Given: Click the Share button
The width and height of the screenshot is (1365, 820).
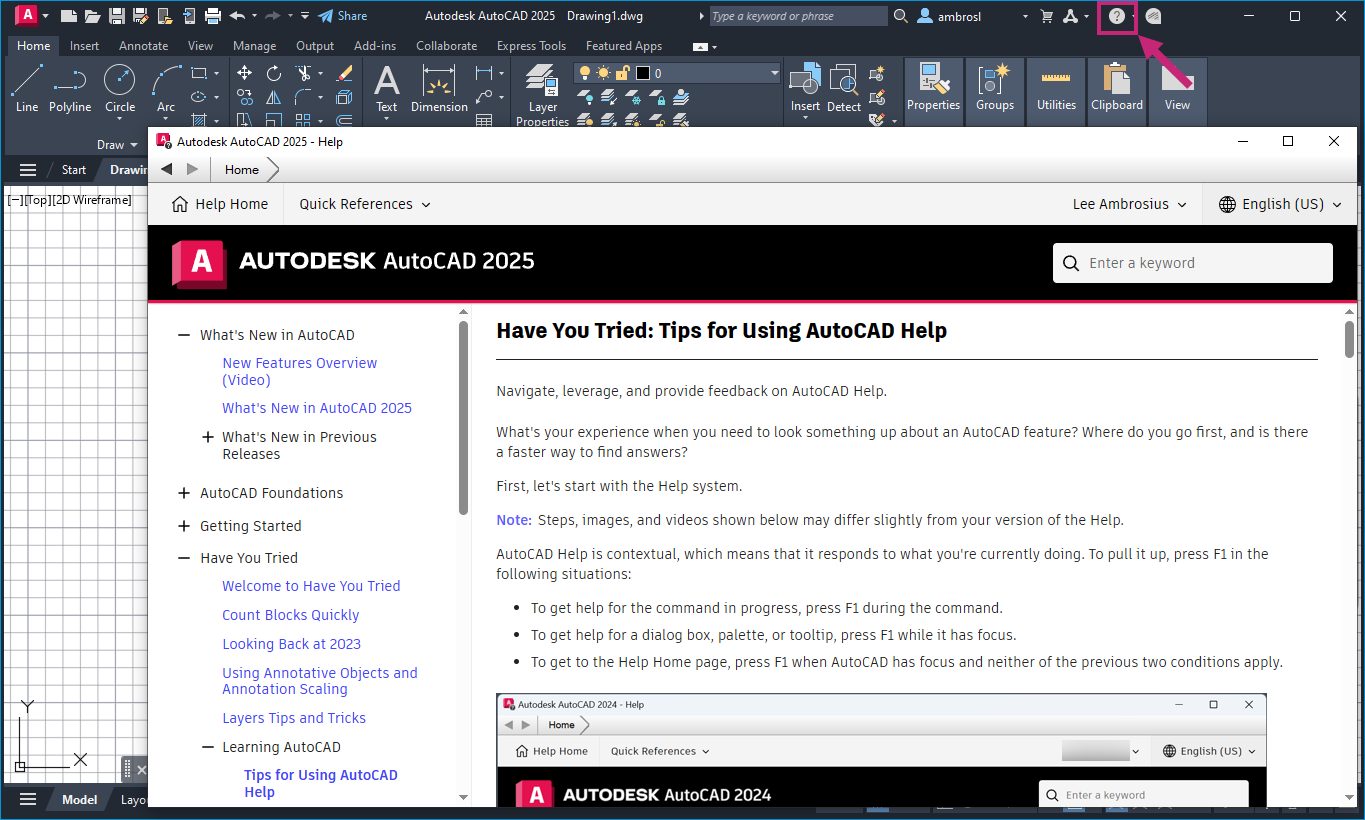Looking at the screenshot, I should point(342,16).
